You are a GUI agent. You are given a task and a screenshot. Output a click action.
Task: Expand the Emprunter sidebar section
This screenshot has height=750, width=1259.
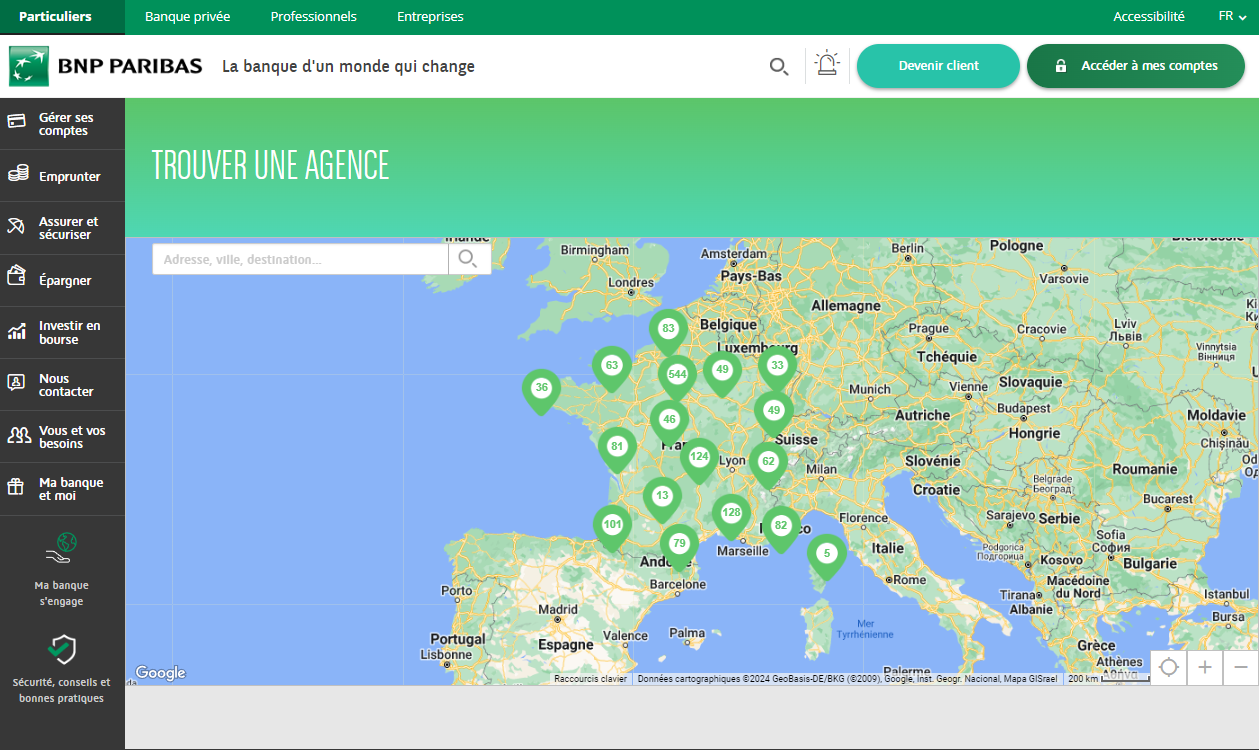point(62,176)
